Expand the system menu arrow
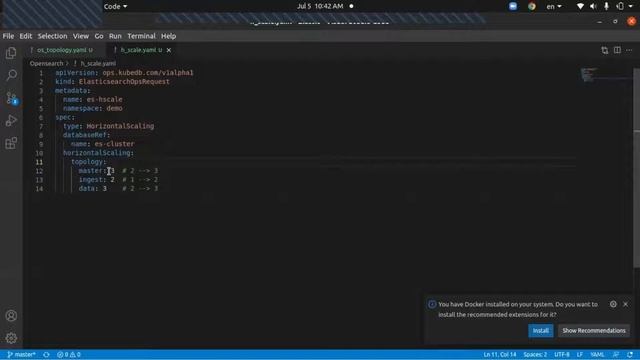The image size is (640, 360). pos(631,6)
